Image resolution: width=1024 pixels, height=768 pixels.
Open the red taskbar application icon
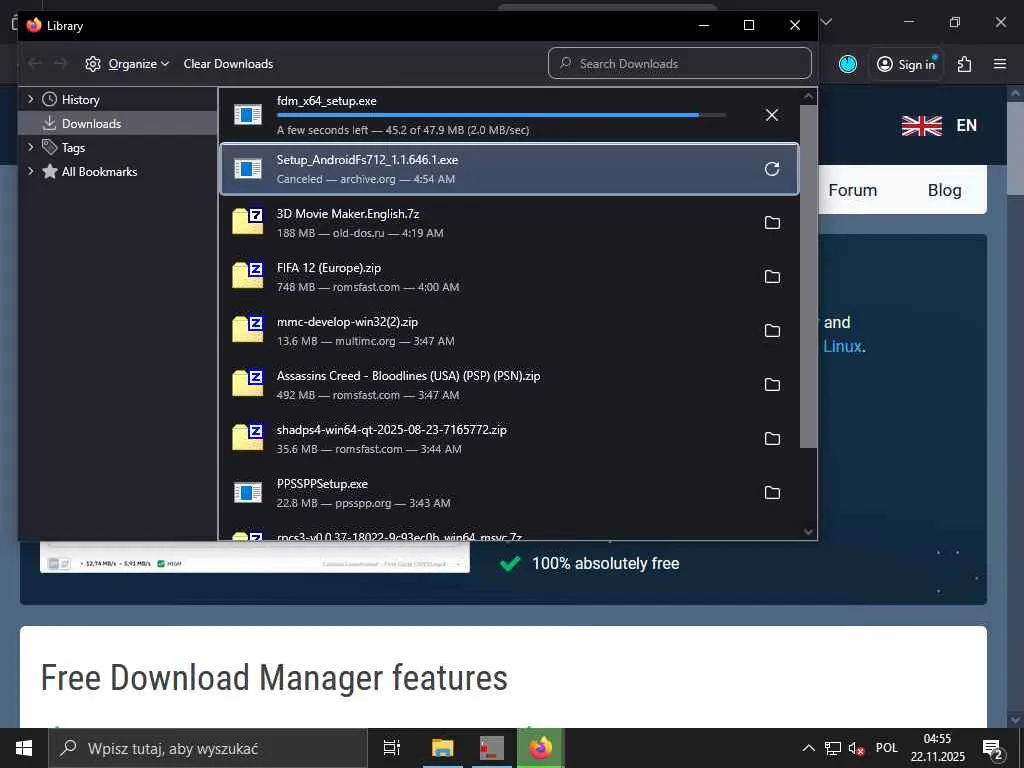point(492,748)
